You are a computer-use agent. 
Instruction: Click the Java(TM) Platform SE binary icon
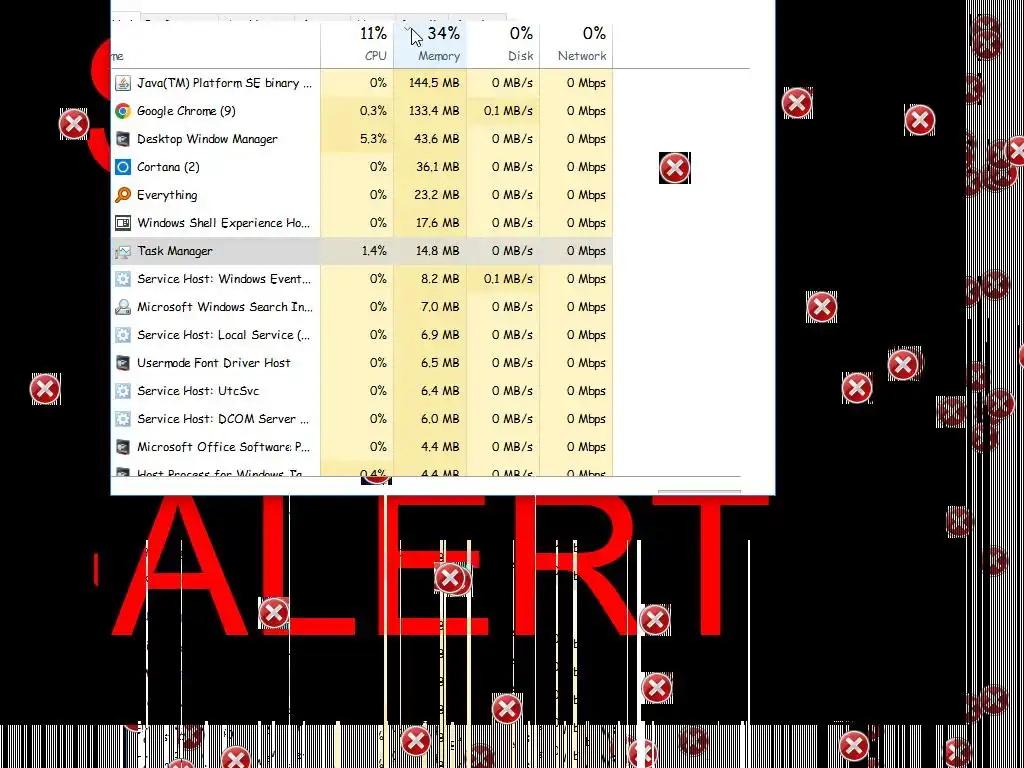pos(123,83)
